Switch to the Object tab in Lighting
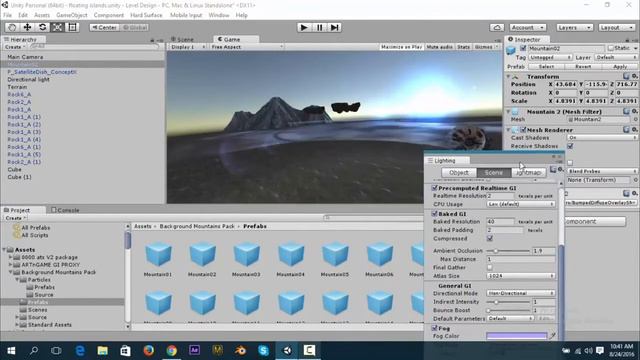This screenshot has height=360, width=640. tap(459, 173)
